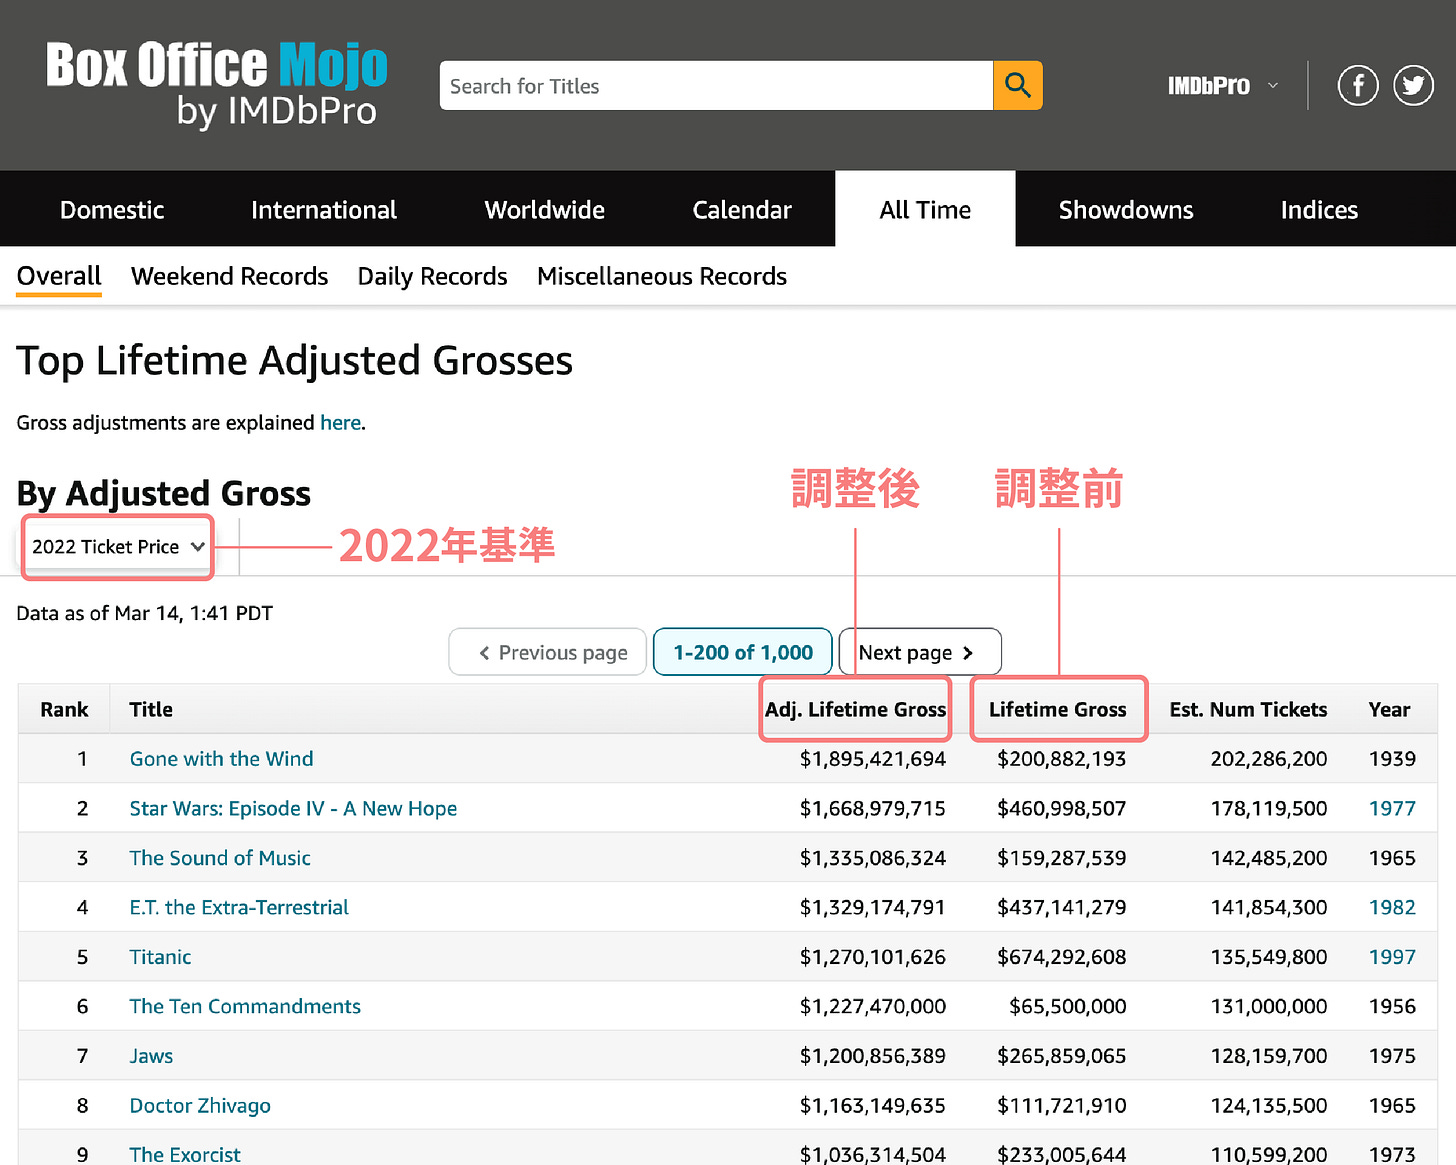This screenshot has width=1456, height=1165.
Task: Open the 1977 year link
Action: pyautogui.click(x=1392, y=809)
